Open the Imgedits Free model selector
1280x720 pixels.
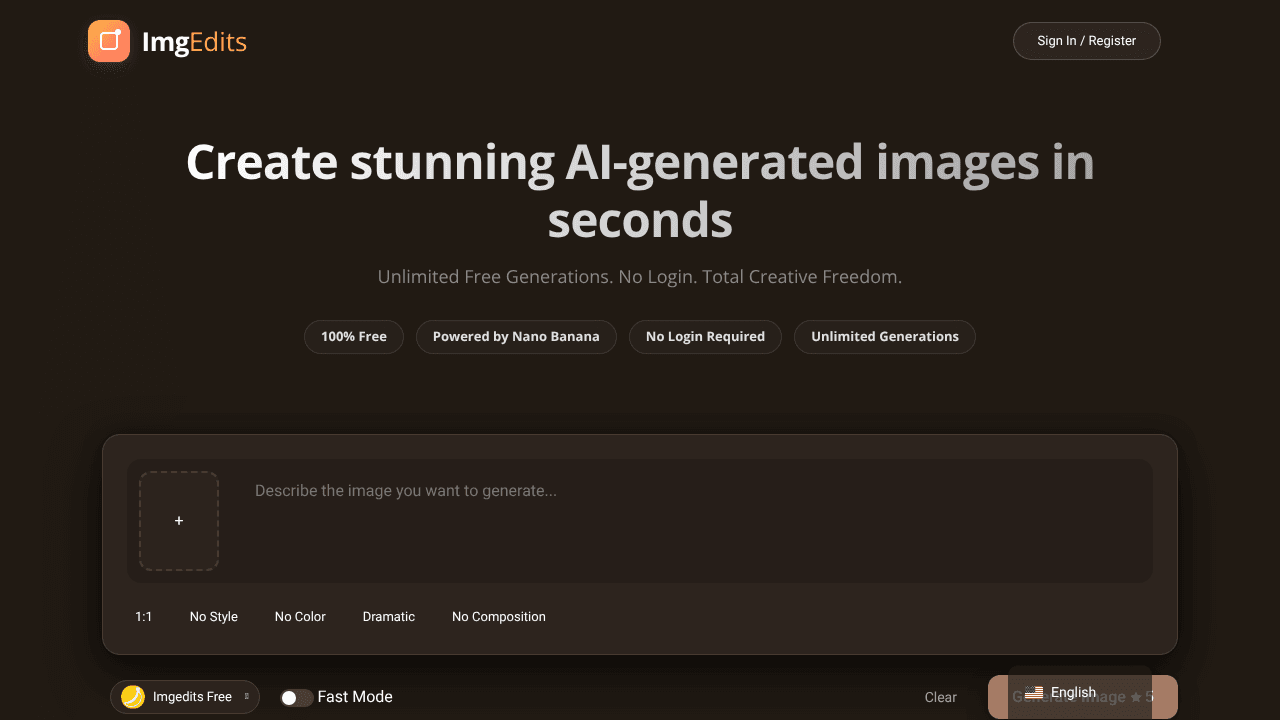click(x=185, y=697)
